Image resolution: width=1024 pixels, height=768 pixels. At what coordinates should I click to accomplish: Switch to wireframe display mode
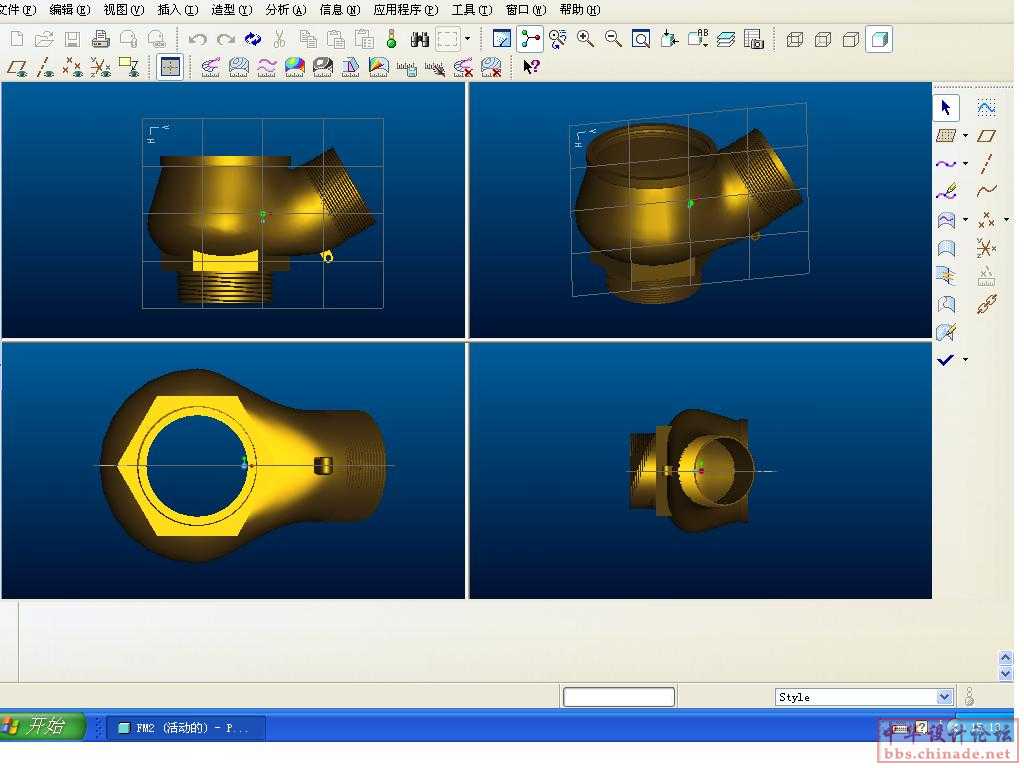click(795, 39)
